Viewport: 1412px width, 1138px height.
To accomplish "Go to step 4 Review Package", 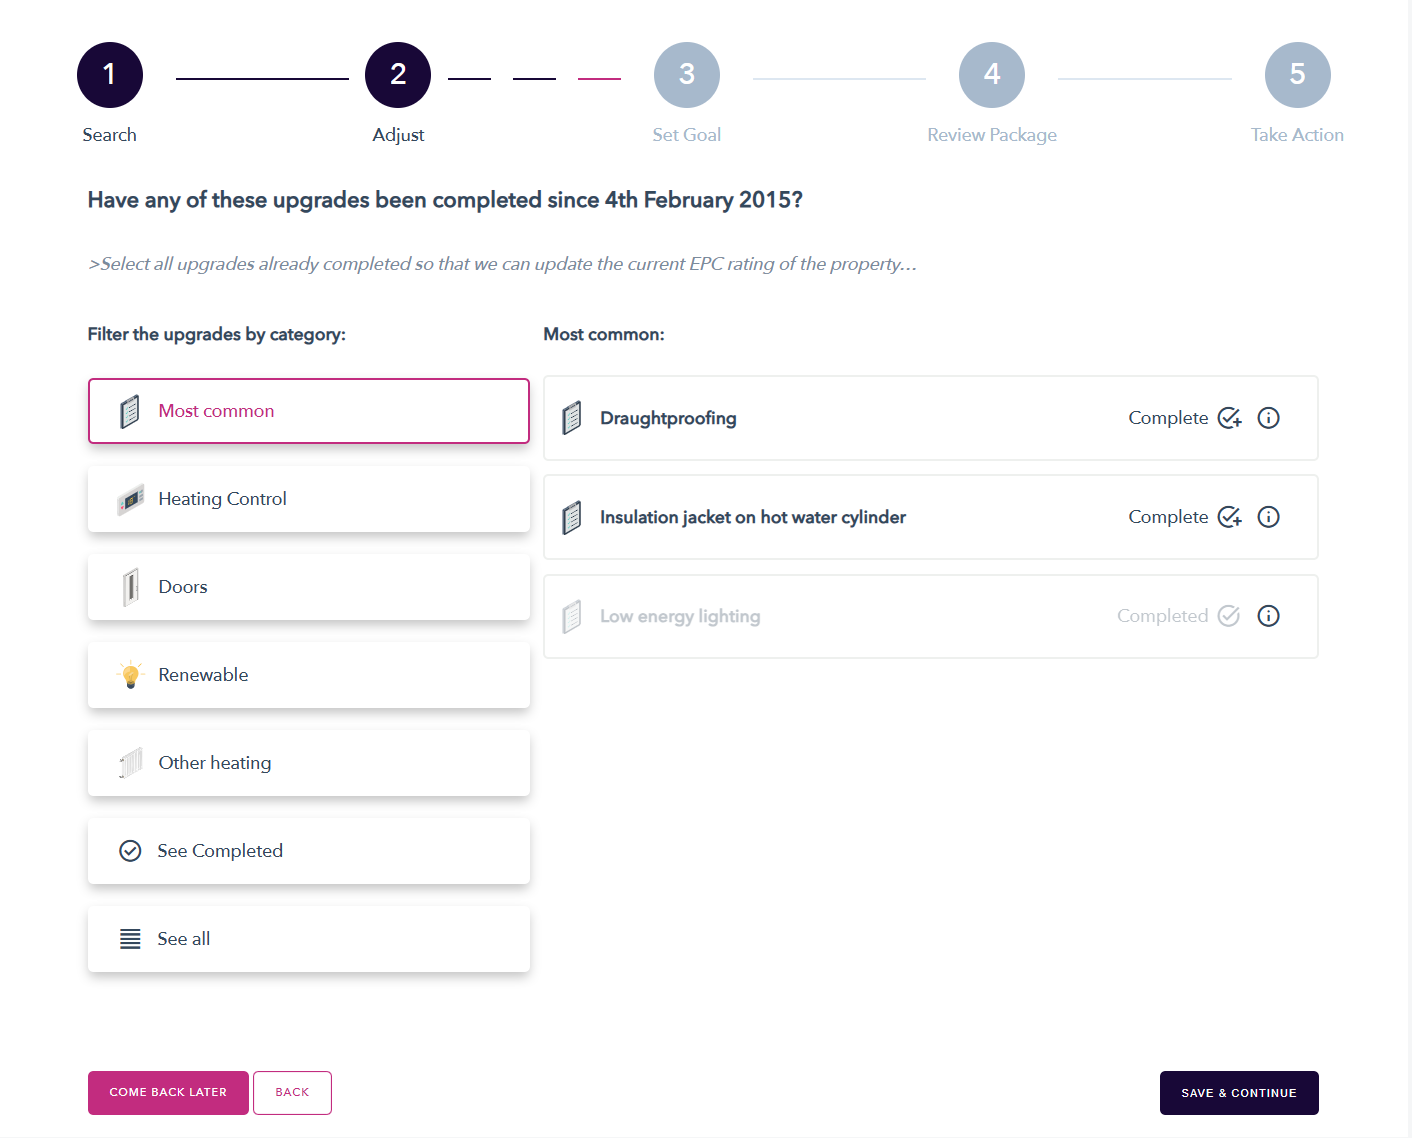I will click(x=992, y=75).
